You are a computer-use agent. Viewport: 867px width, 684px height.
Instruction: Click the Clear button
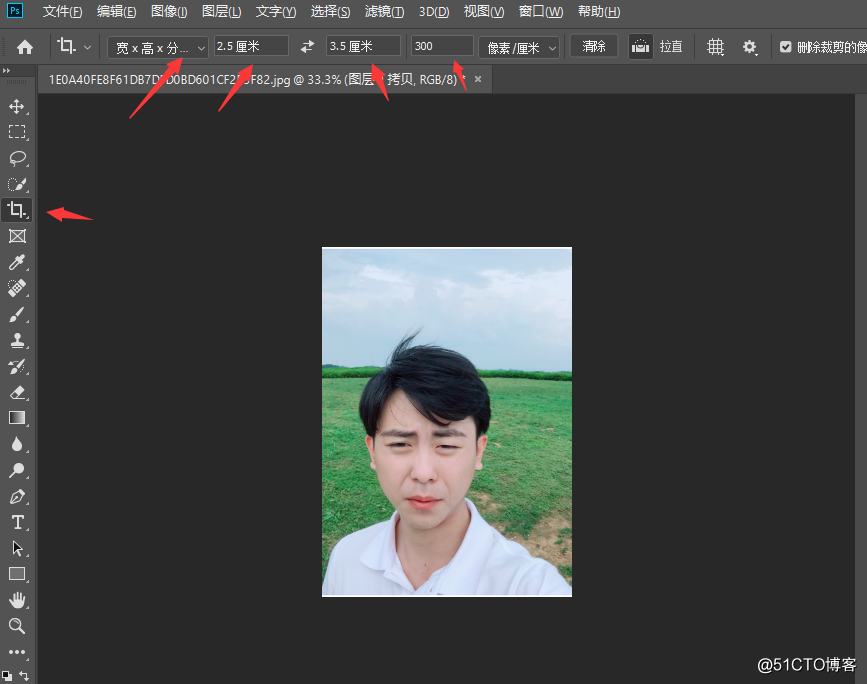click(593, 46)
